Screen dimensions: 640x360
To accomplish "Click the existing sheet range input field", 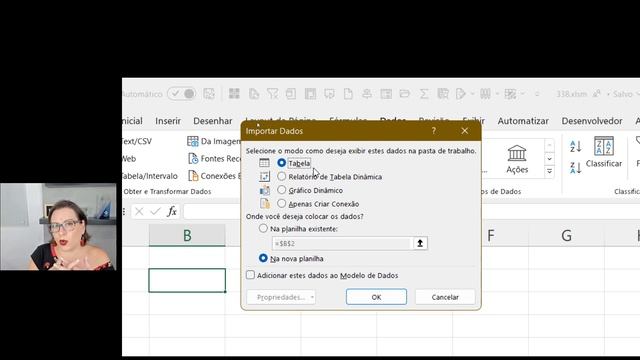I will click(342, 243).
